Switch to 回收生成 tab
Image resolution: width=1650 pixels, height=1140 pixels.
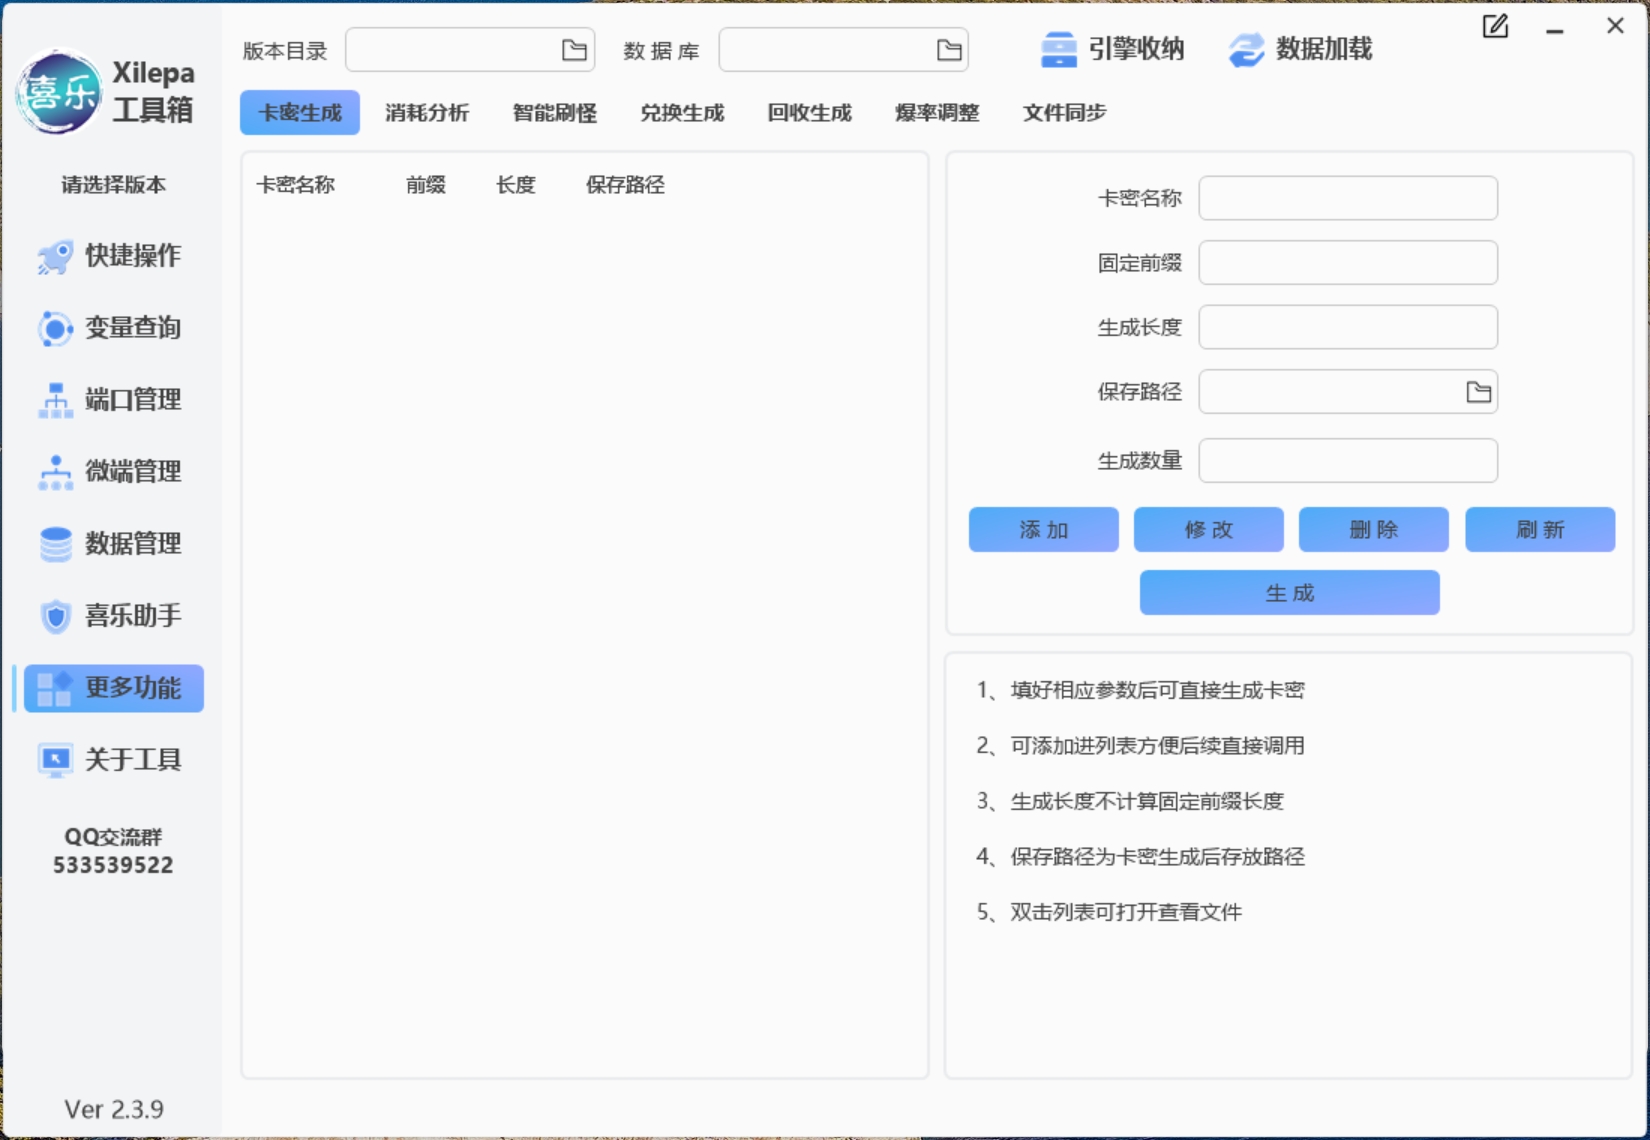click(x=809, y=113)
